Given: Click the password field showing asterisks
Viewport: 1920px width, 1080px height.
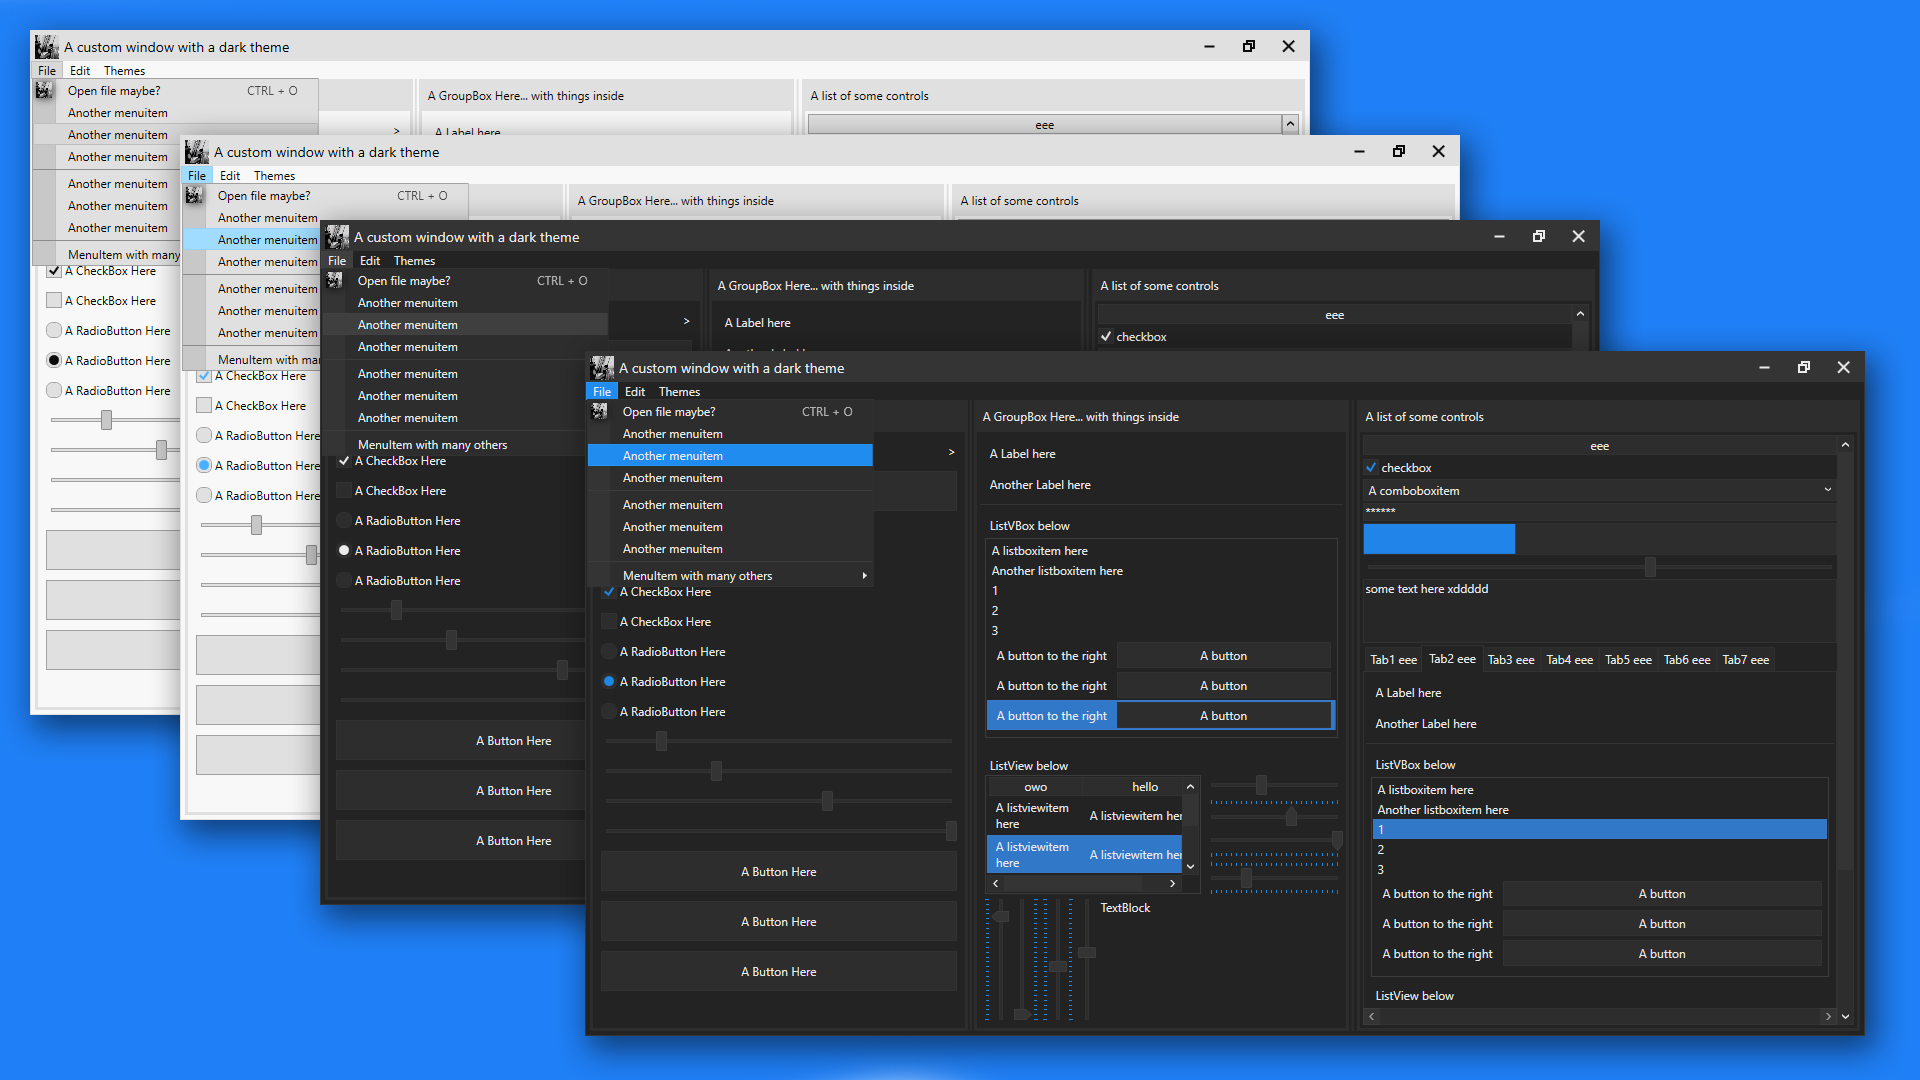Looking at the screenshot, I should pos(1600,511).
